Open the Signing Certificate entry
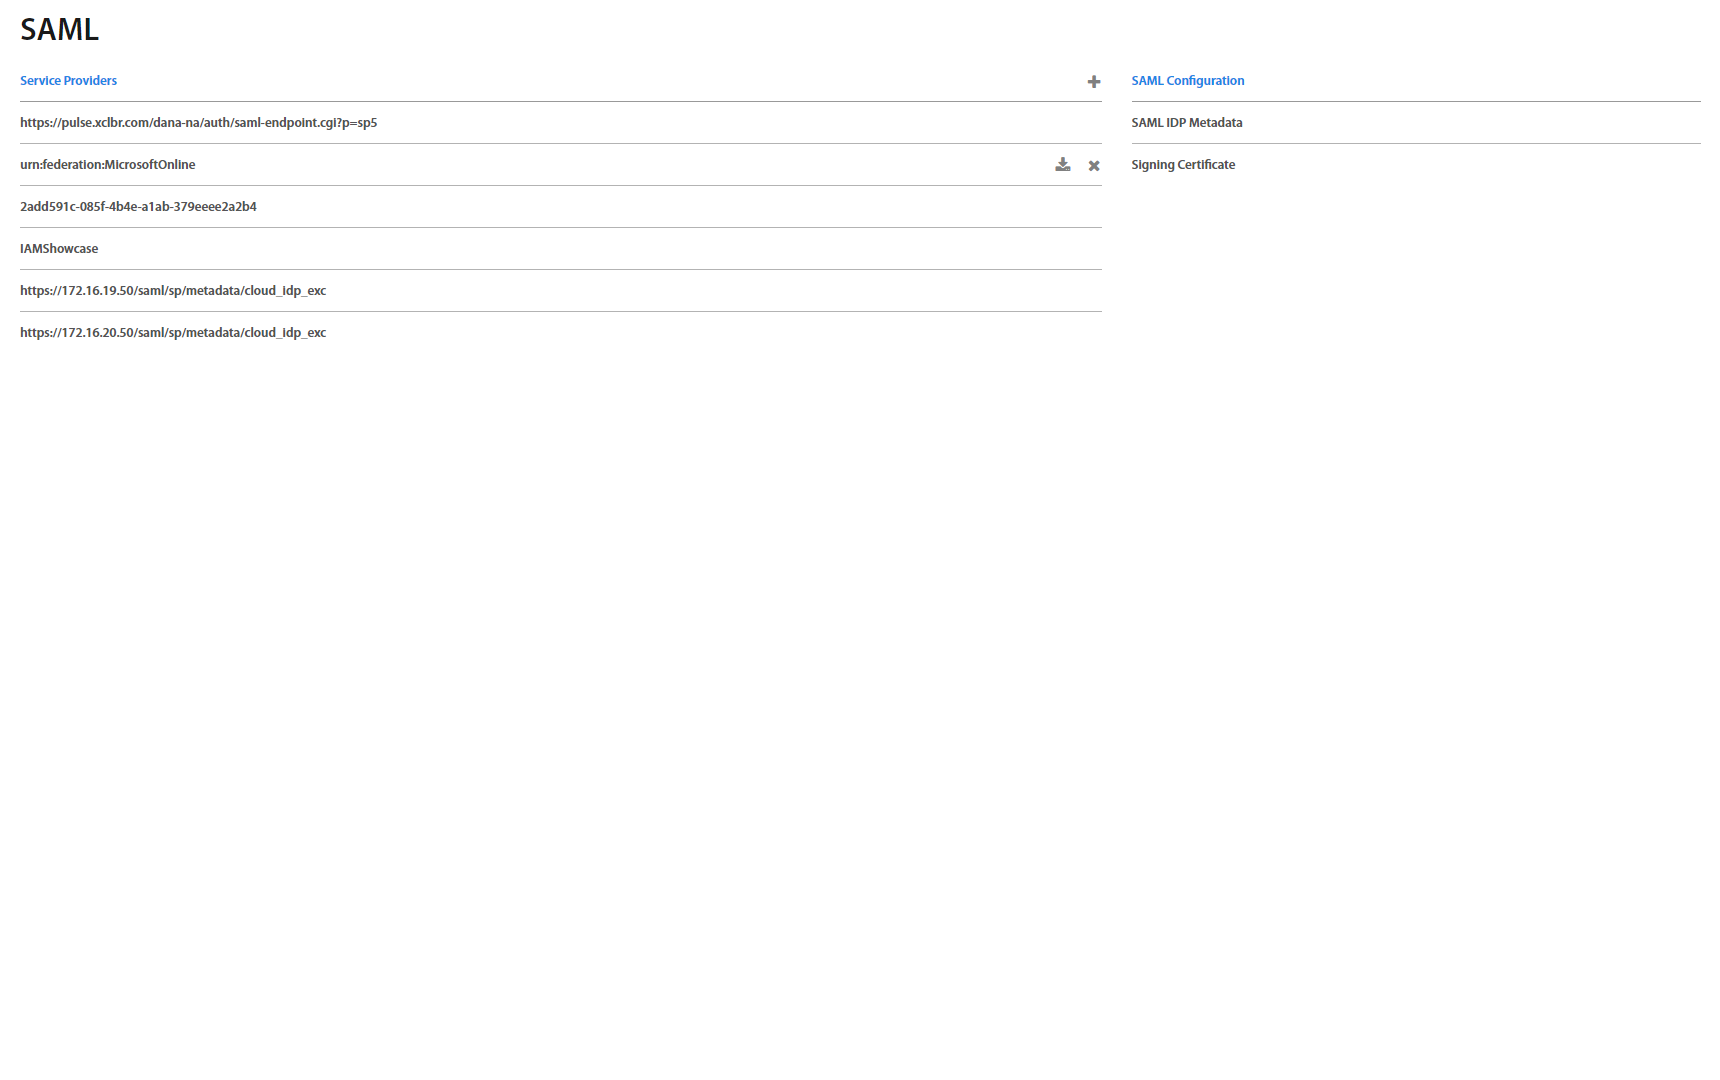Image resolution: width=1720 pixels, height=1080 pixels. point(1182,165)
